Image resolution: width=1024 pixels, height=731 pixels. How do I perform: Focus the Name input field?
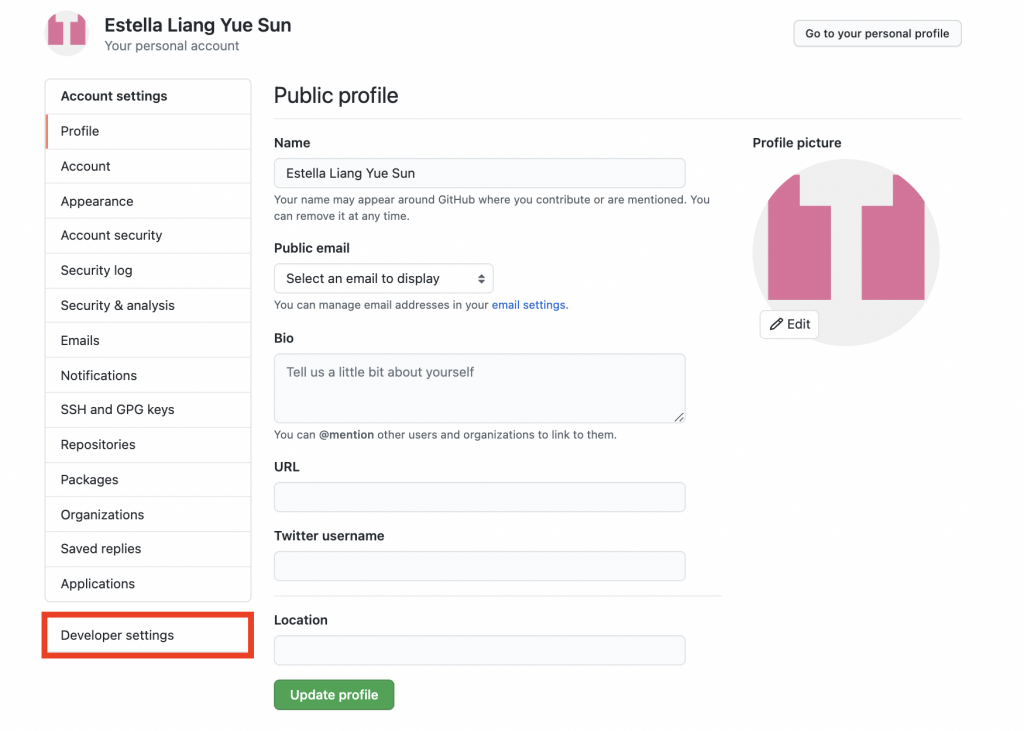coord(479,173)
